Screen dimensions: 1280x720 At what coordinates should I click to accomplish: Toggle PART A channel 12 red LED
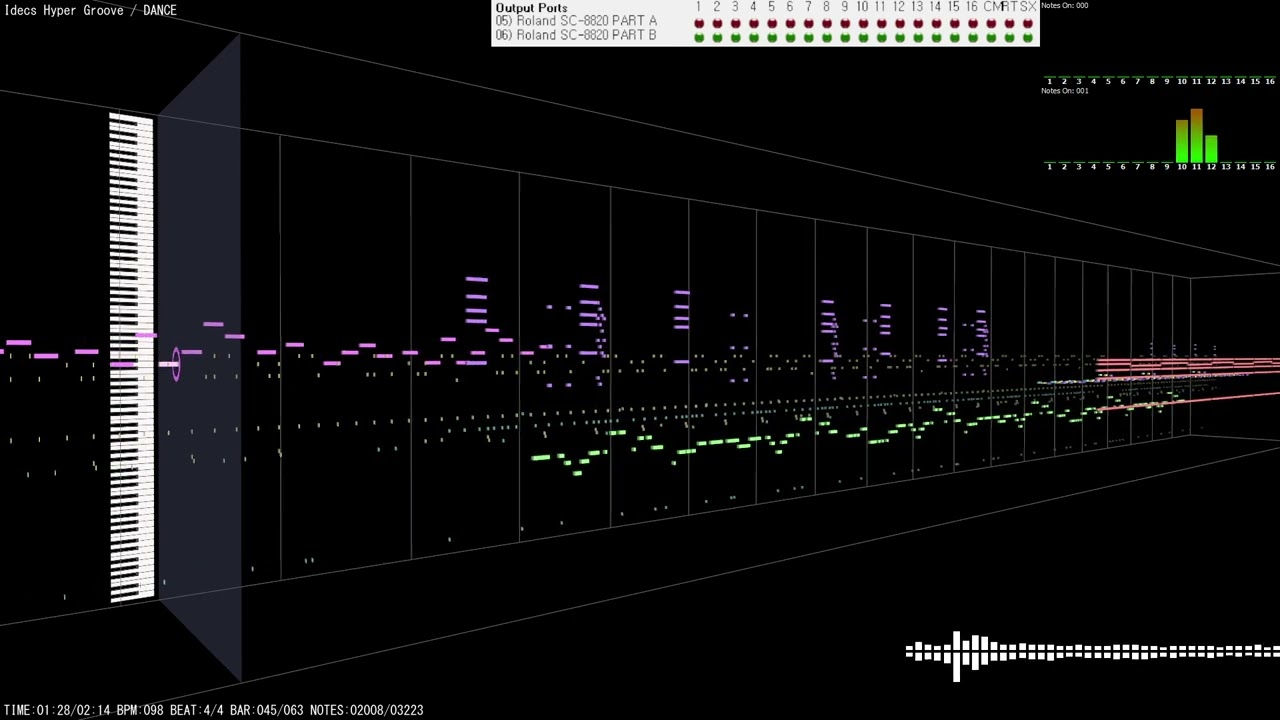point(899,23)
